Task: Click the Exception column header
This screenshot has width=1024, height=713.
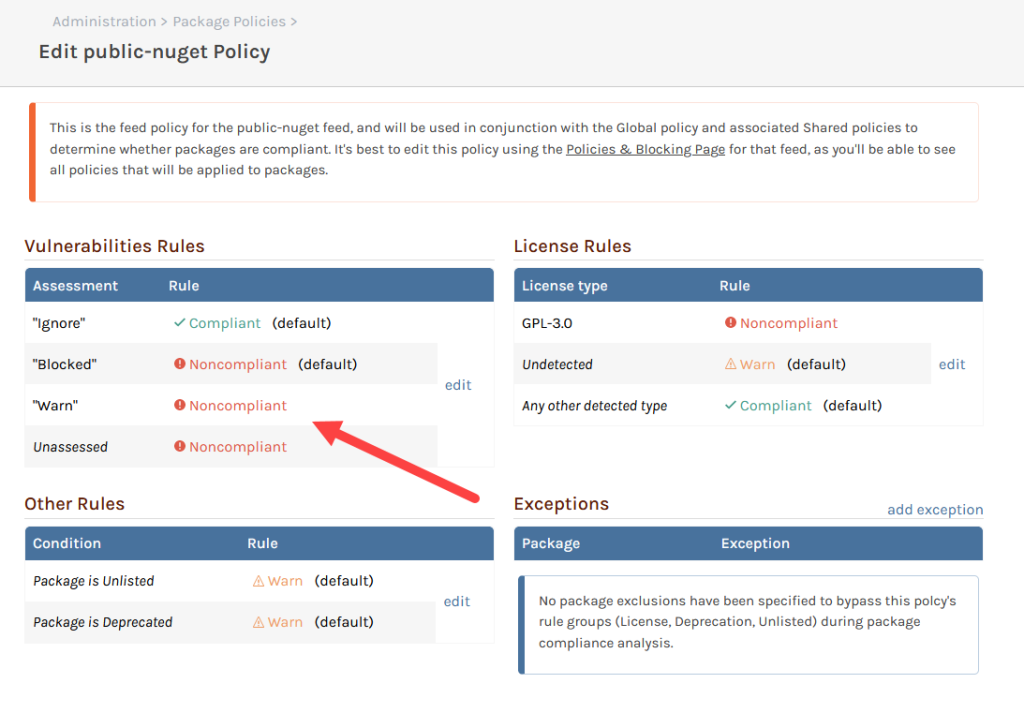Action: [x=755, y=543]
